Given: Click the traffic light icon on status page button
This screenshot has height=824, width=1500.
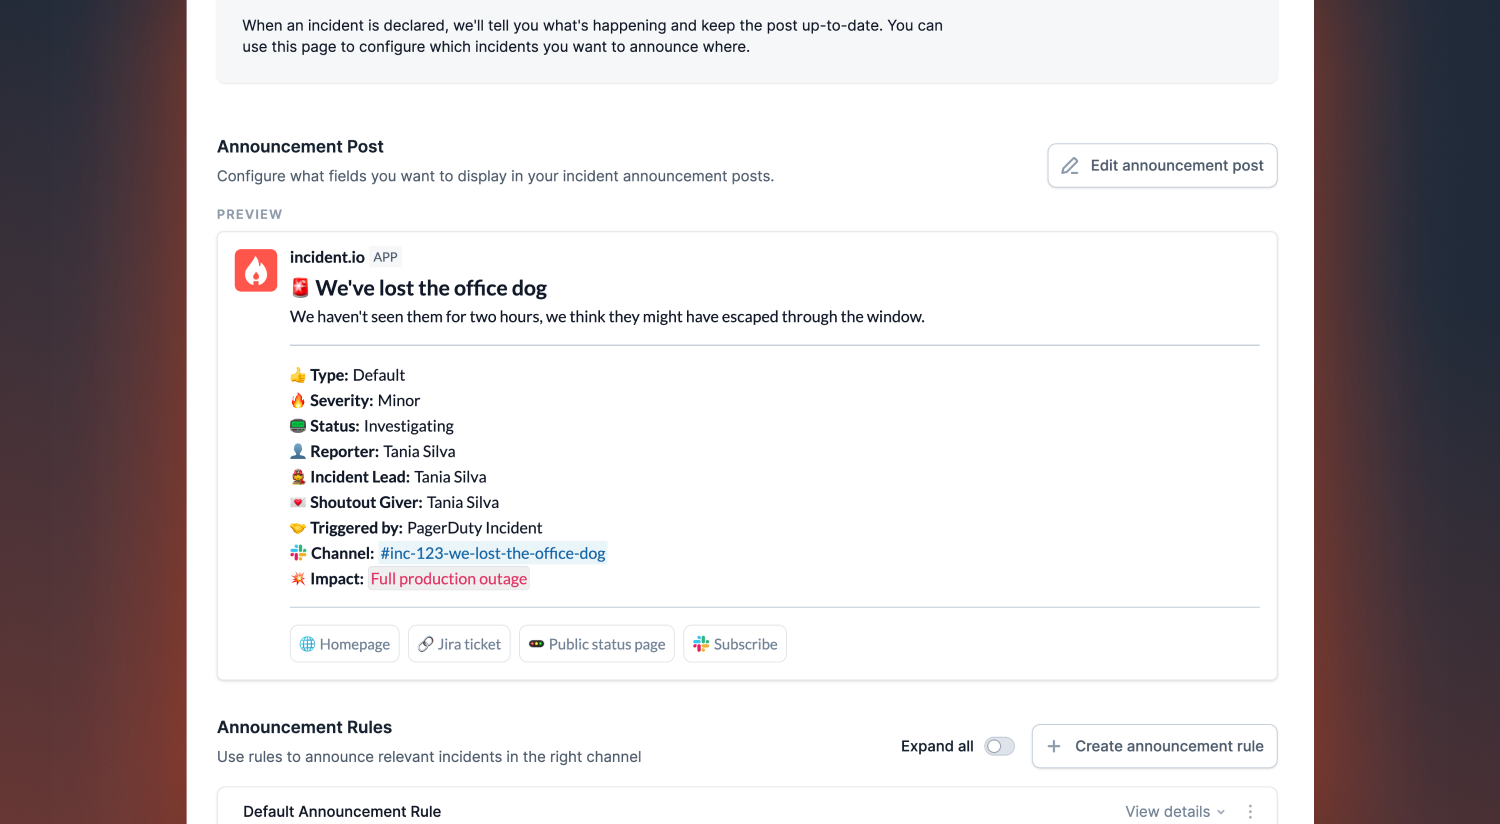Looking at the screenshot, I should pos(537,644).
